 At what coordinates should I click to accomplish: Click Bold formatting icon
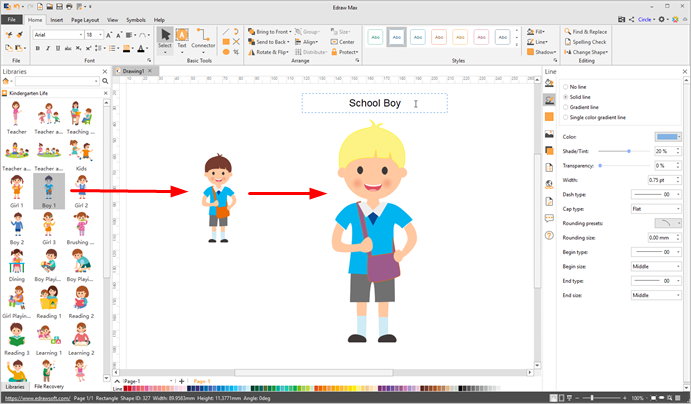click(37, 48)
